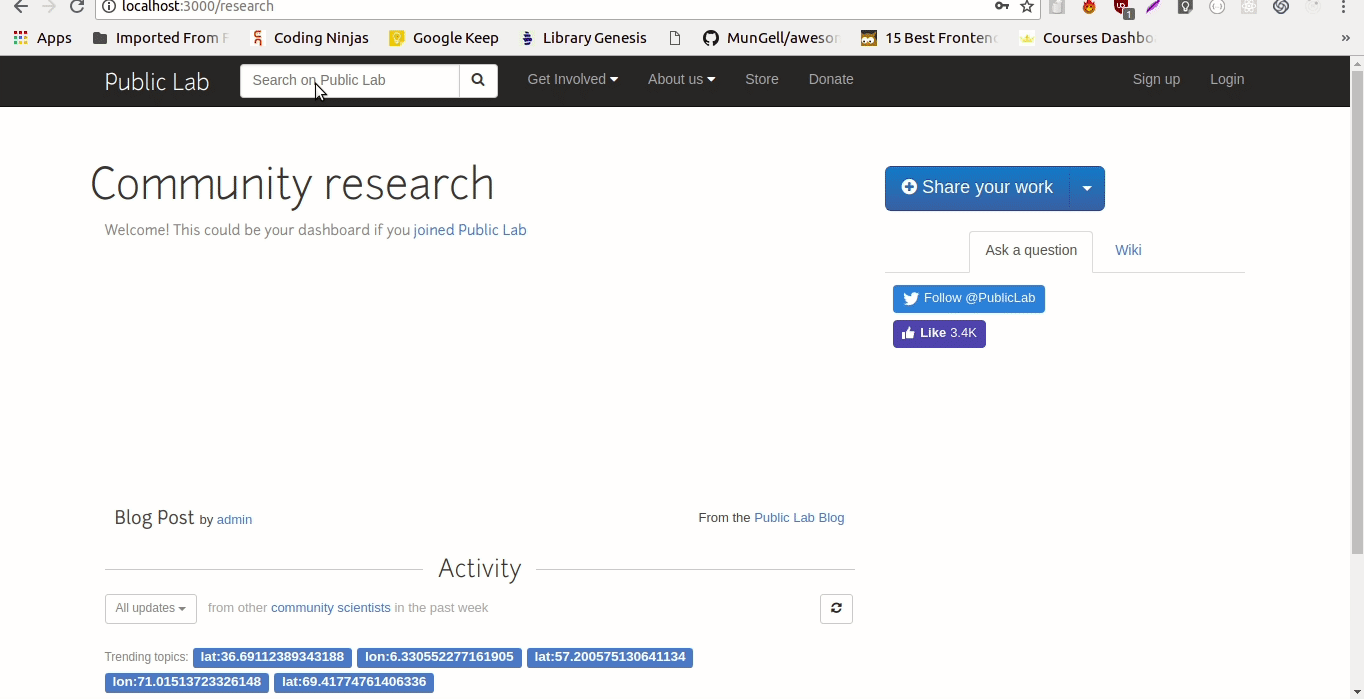This screenshot has width=1364, height=699.
Task: Open the Courses Dashboard bookmark
Action: [1087, 38]
